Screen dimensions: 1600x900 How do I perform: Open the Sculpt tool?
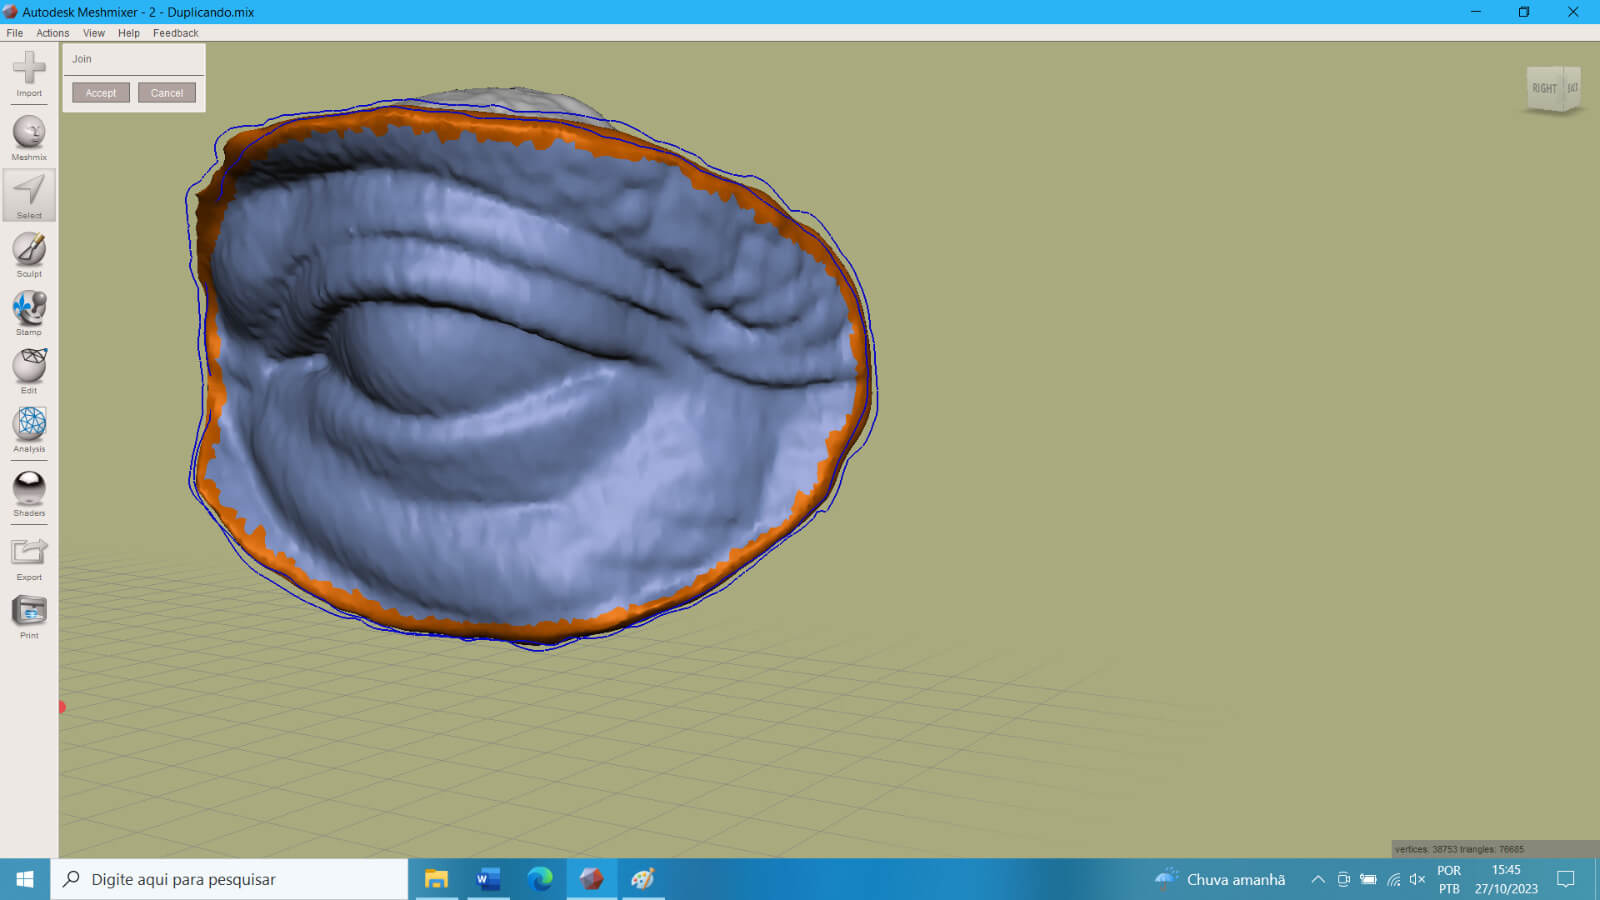point(29,255)
